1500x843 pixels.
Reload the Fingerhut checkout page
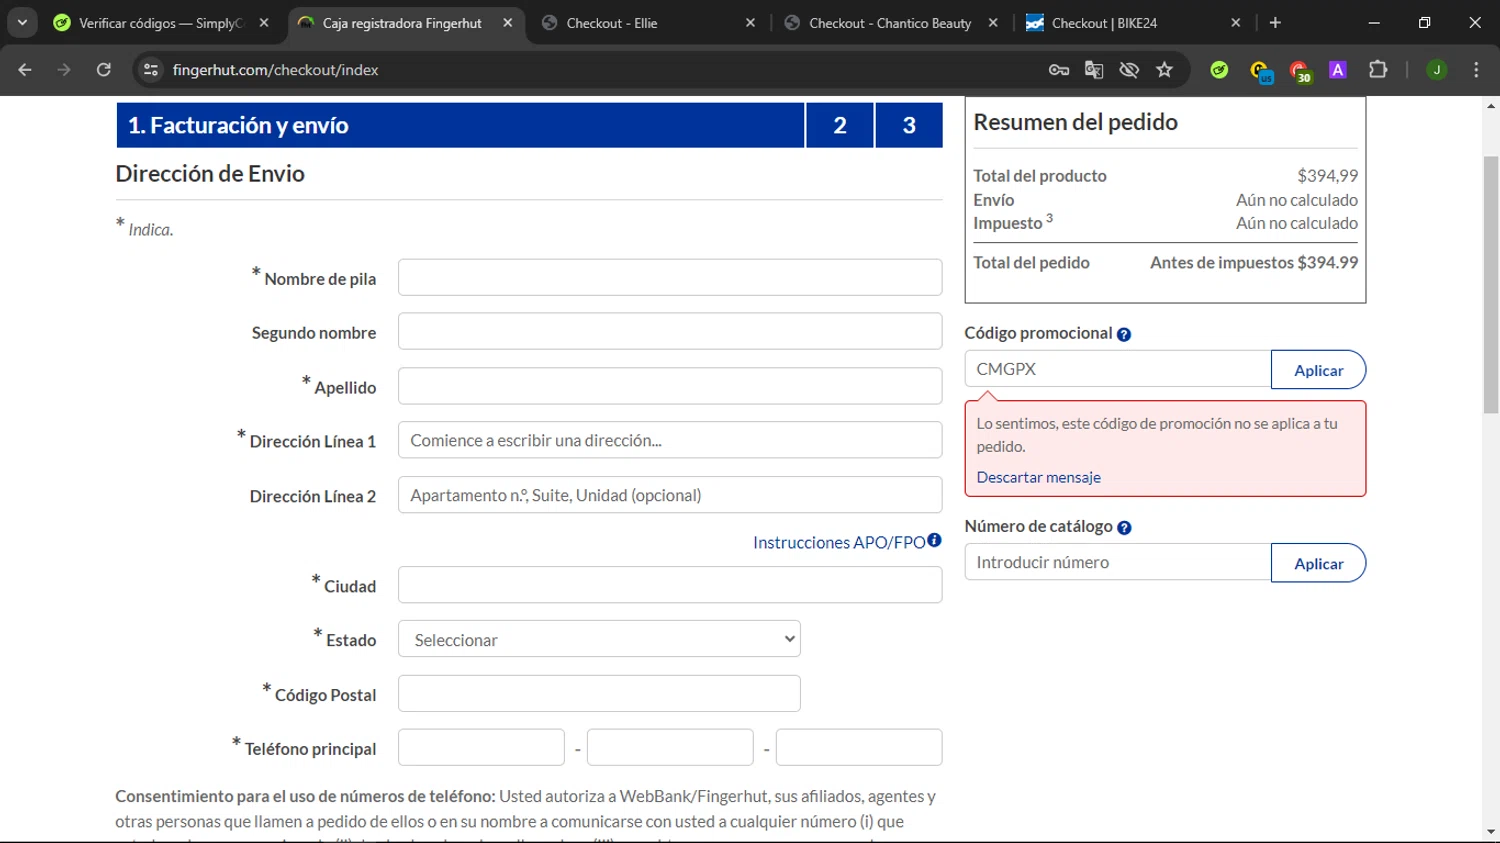click(104, 70)
